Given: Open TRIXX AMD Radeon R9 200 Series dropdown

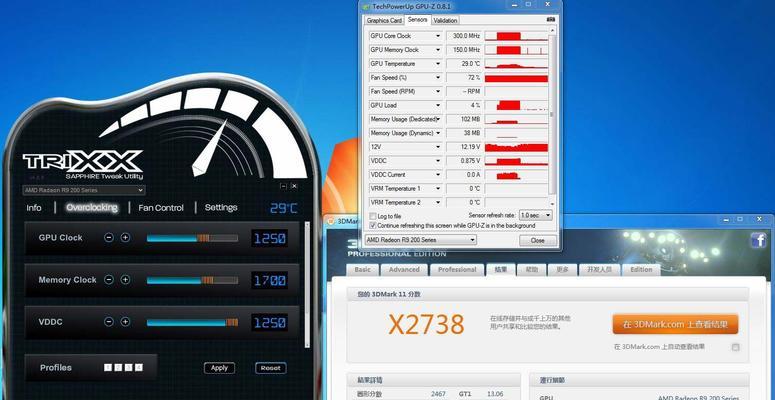Looking at the screenshot, I should coord(84,190).
